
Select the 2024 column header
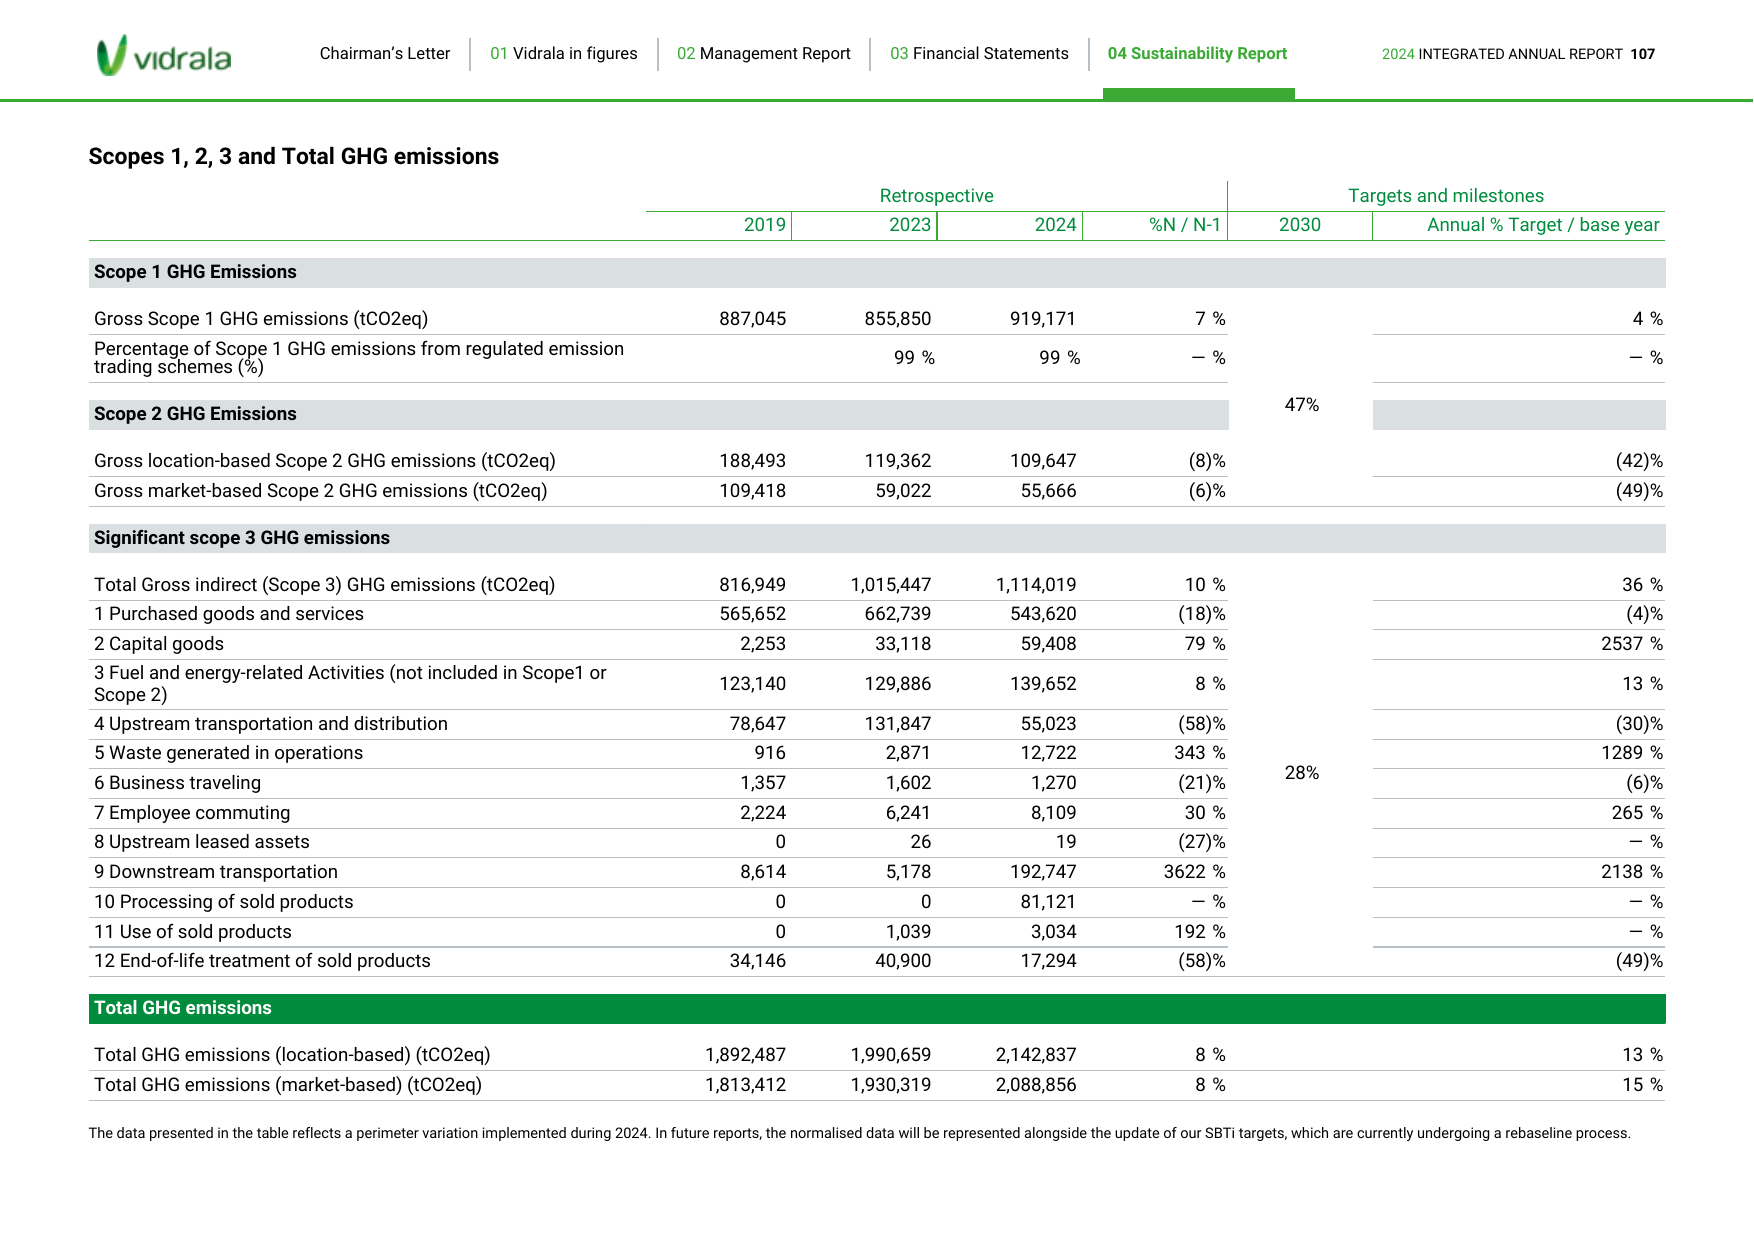tap(1055, 225)
